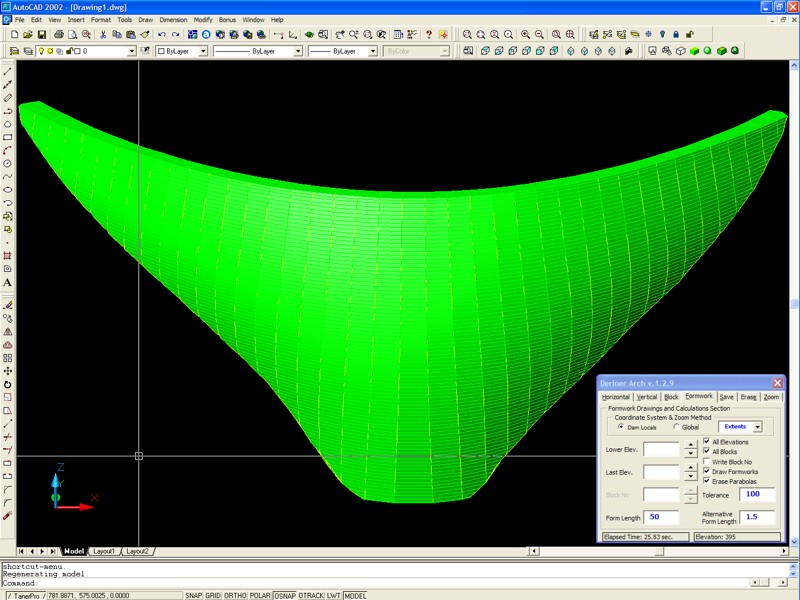This screenshot has height=600, width=800.
Task: Uncheck the Erase Parabolas checkbox
Action: pos(707,481)
